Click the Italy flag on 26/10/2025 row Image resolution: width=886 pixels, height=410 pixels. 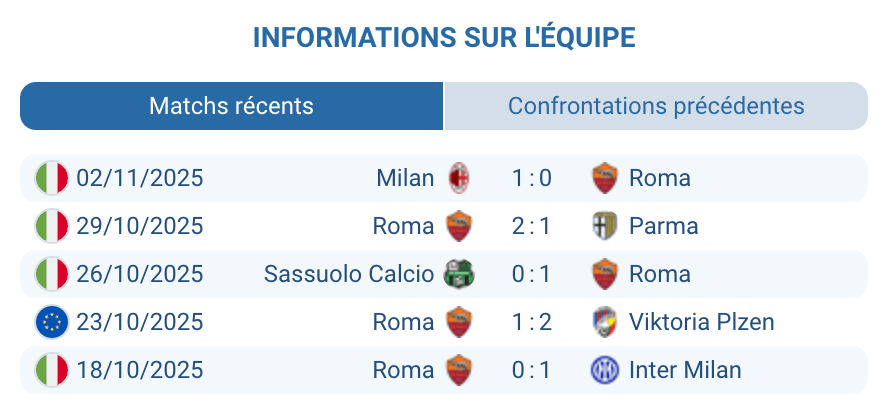pyautogui.click(x=52, y=274)
